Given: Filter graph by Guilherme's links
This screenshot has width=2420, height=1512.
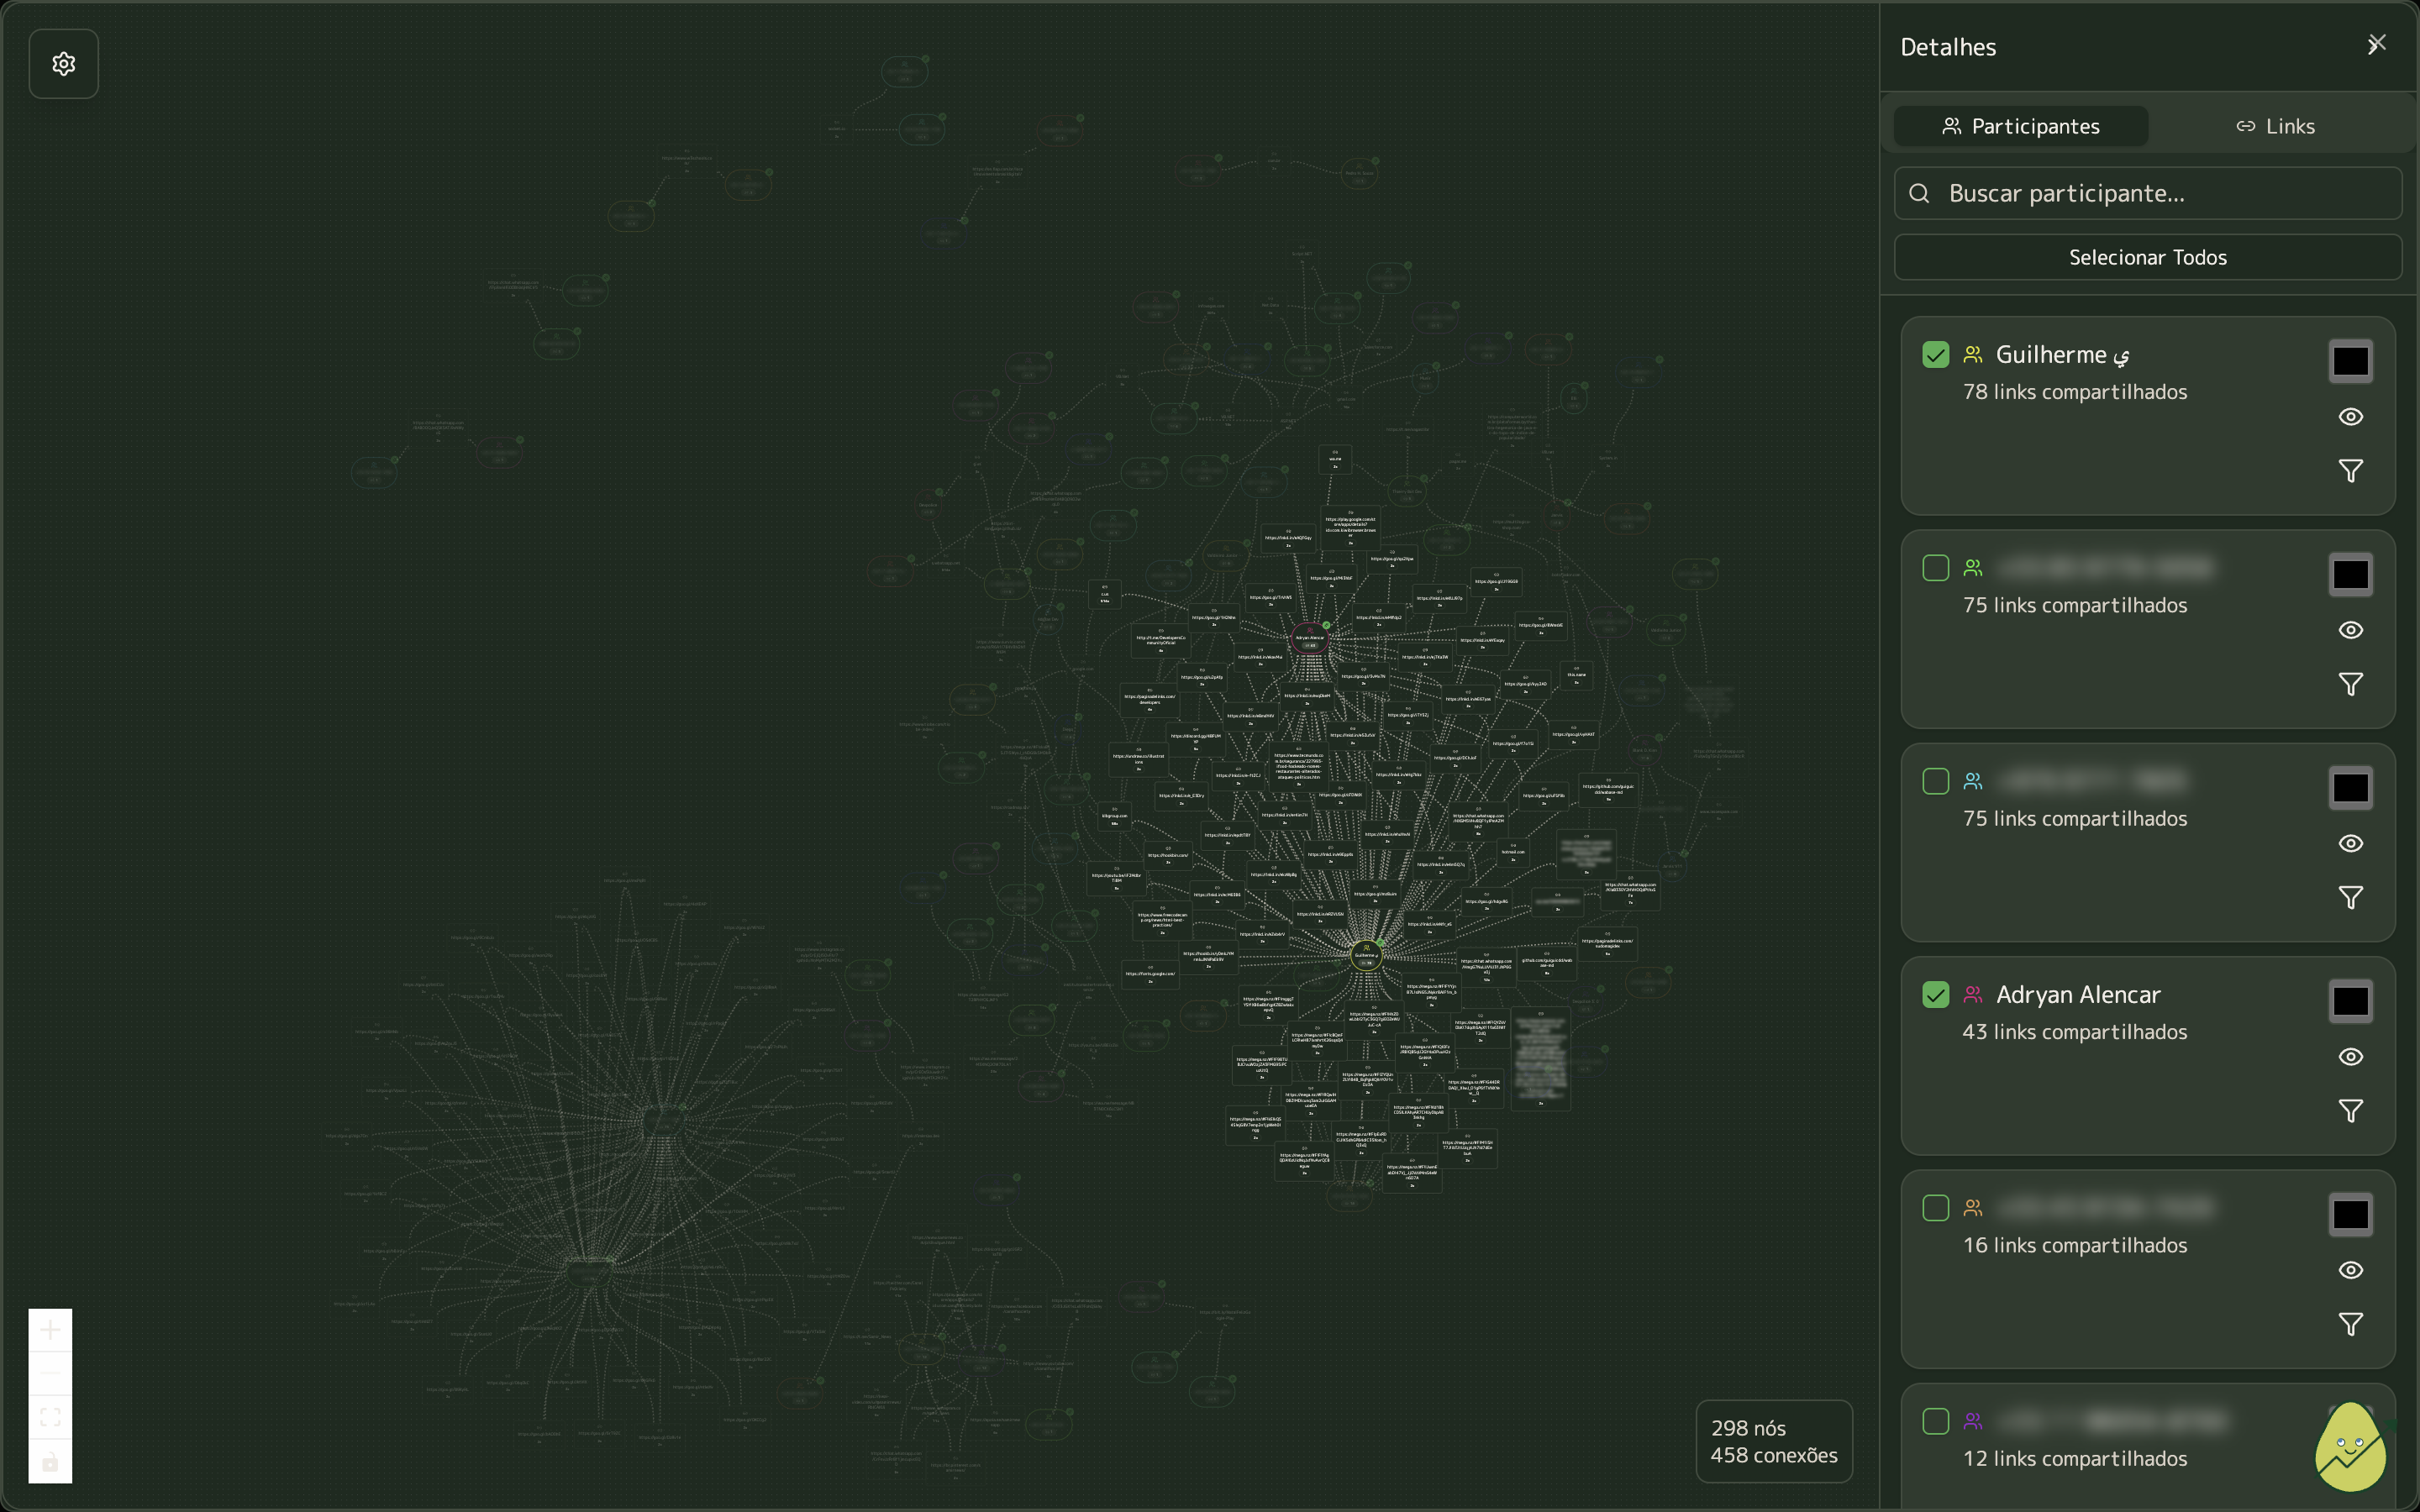Looking at the screenshot, I should [x=2350, y=471].
